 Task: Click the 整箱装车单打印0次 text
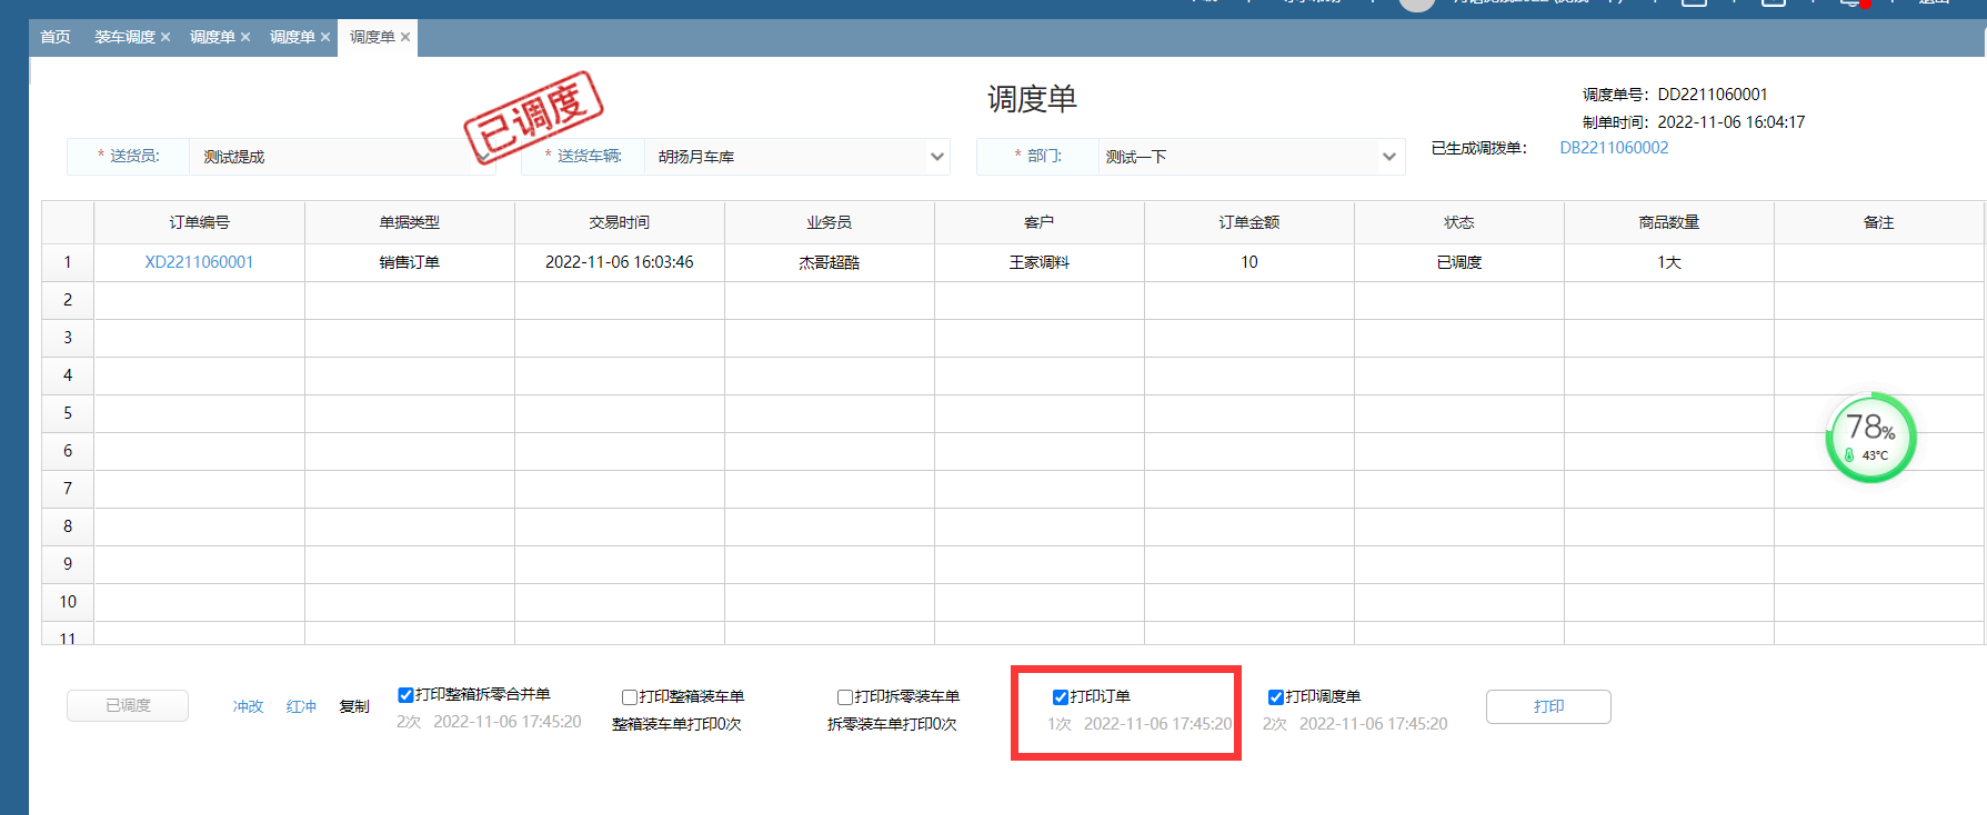[x=677, y=724]
